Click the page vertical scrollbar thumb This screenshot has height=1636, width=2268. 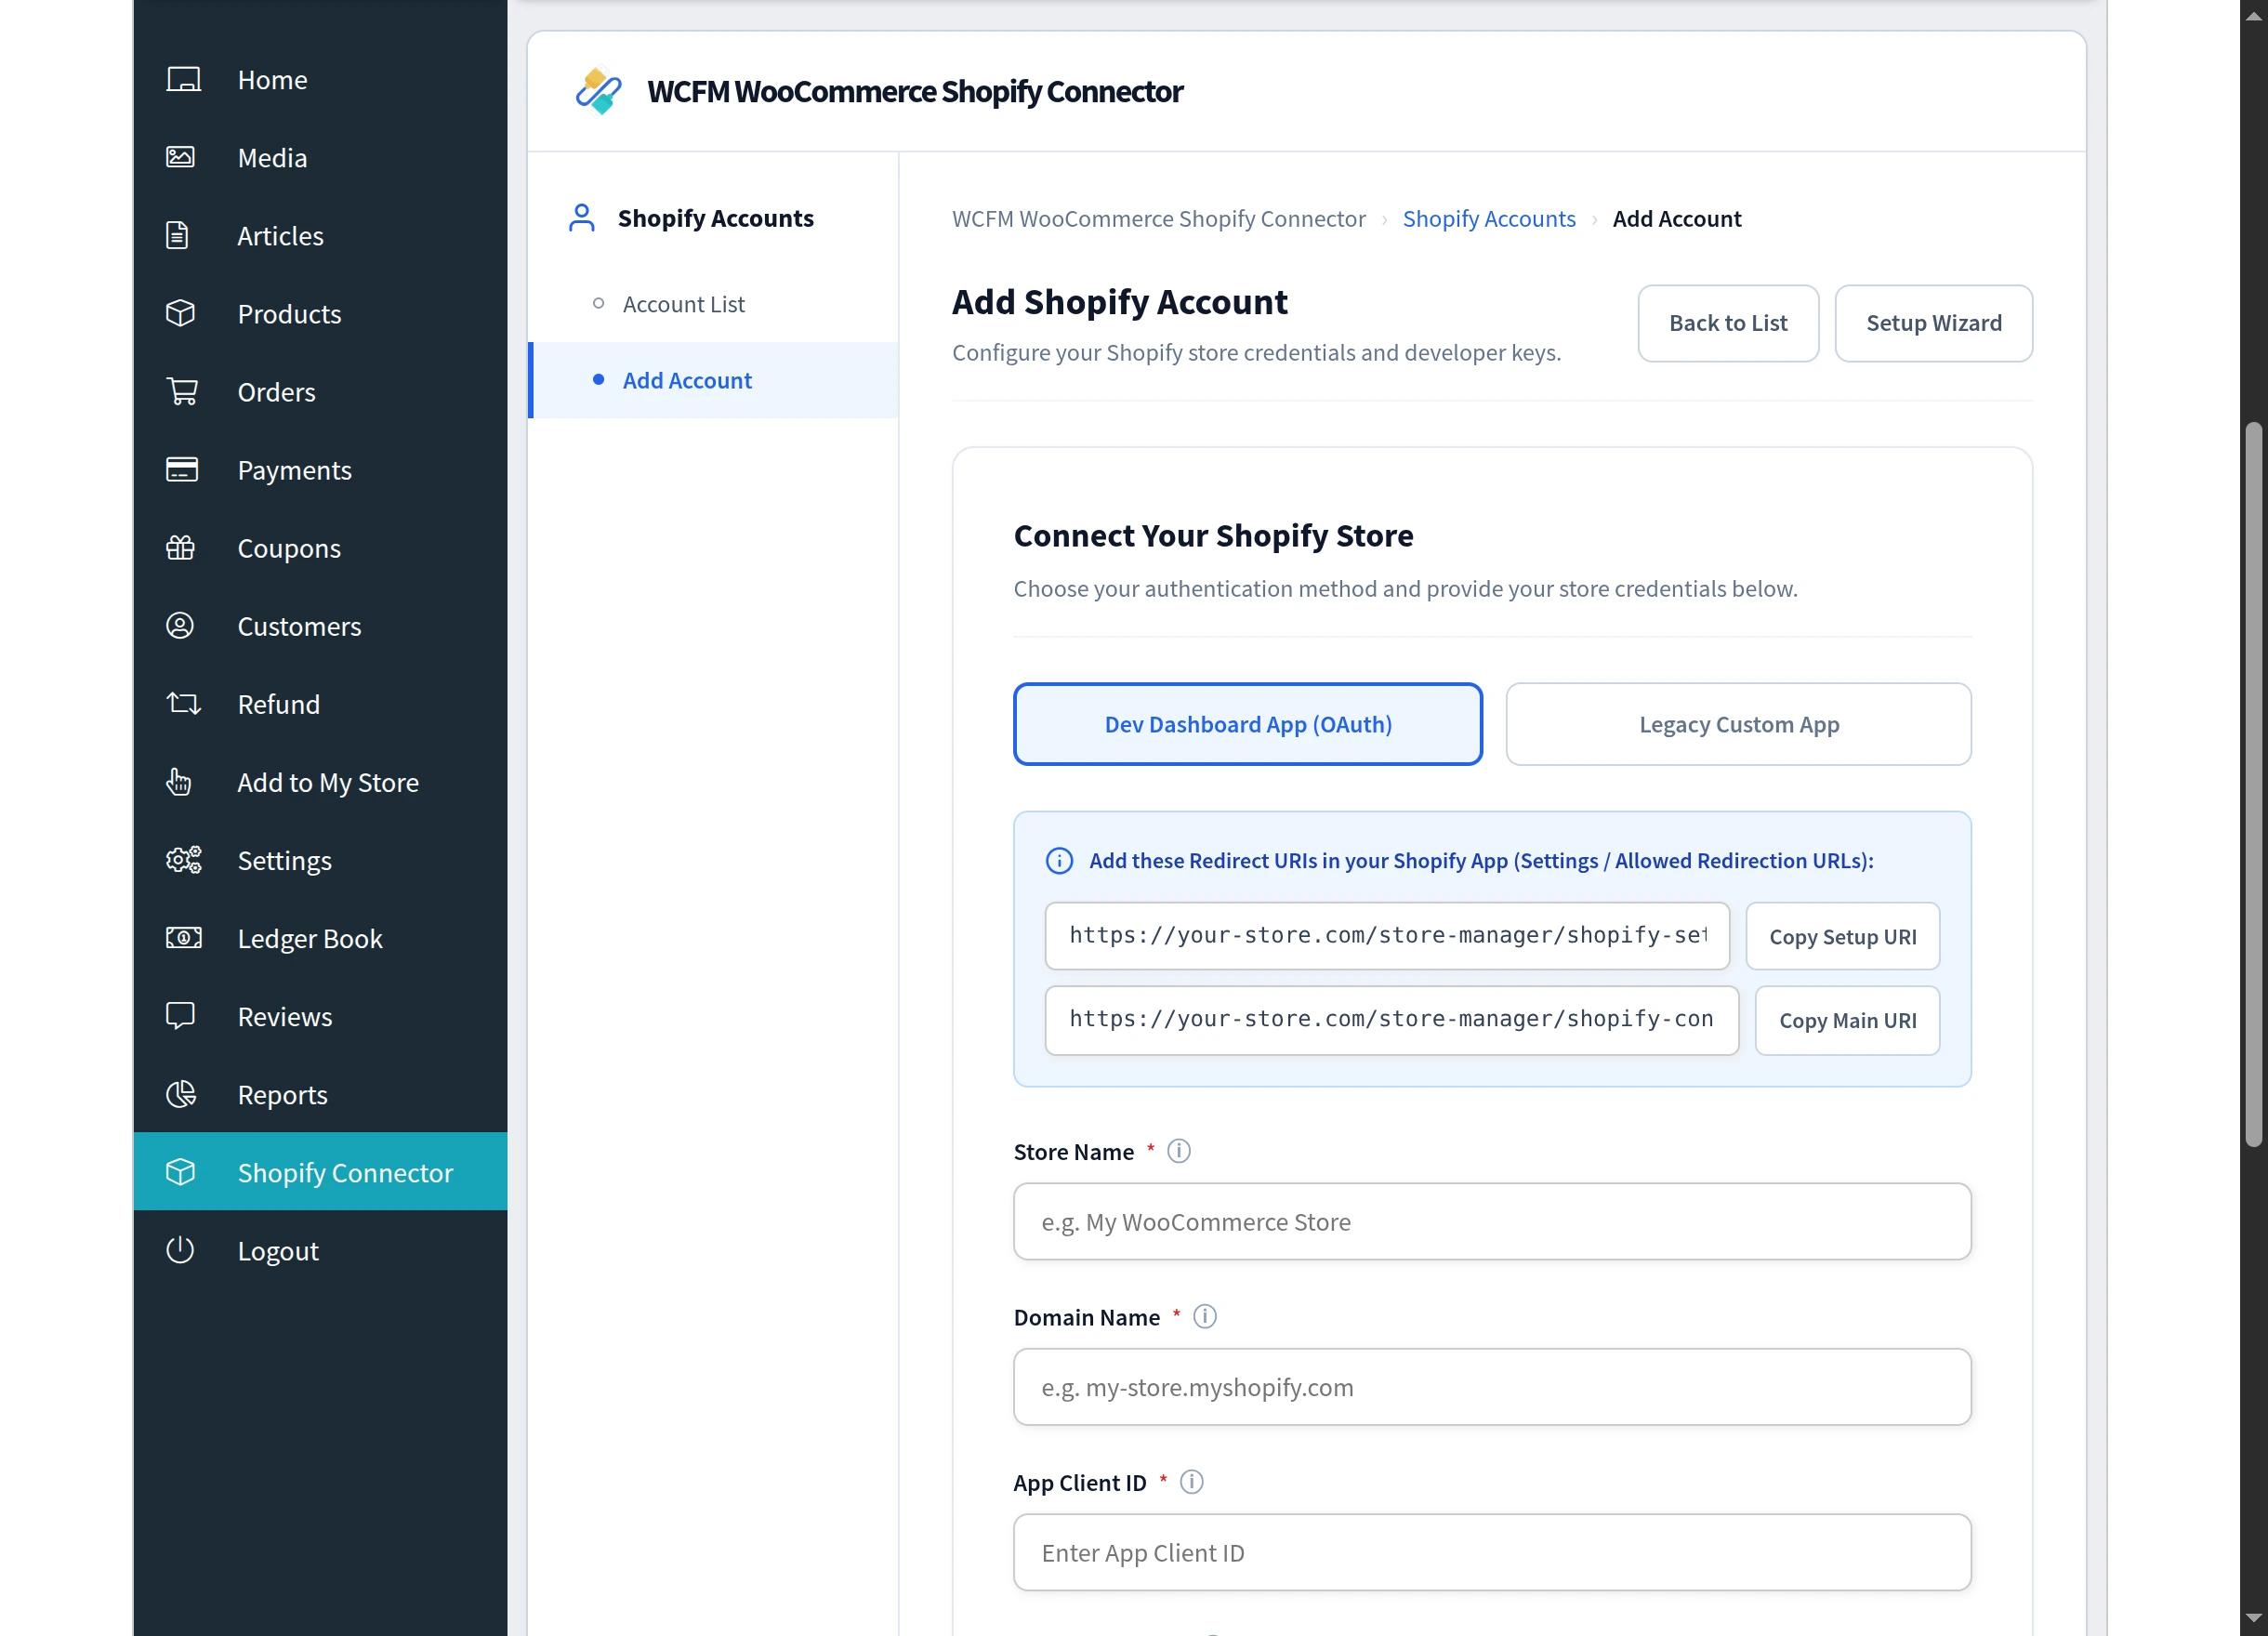2253,784
